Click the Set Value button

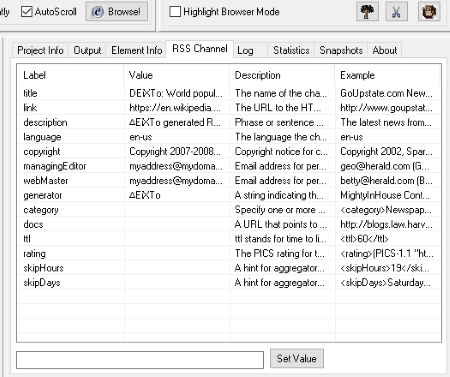(297, 358)
